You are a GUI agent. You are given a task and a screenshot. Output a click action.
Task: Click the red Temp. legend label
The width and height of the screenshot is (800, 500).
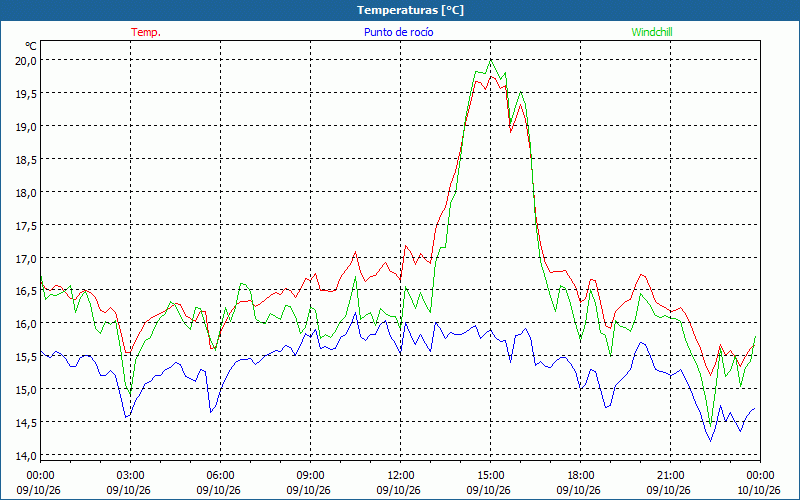[146, 32]
